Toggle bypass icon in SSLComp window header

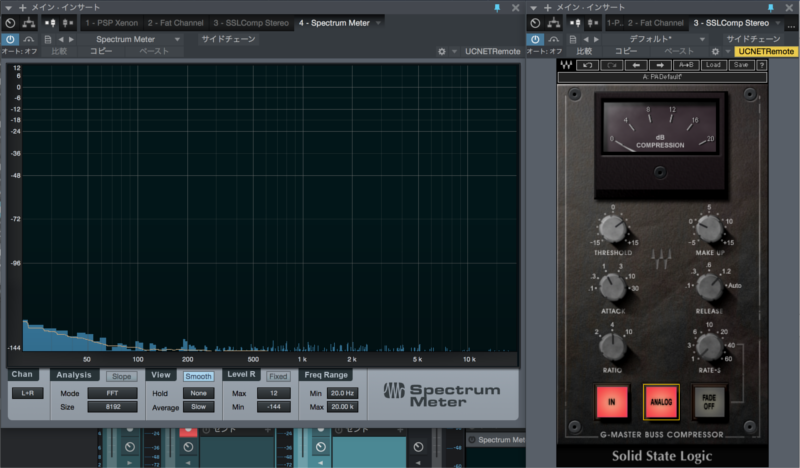[x=554, y=39]
